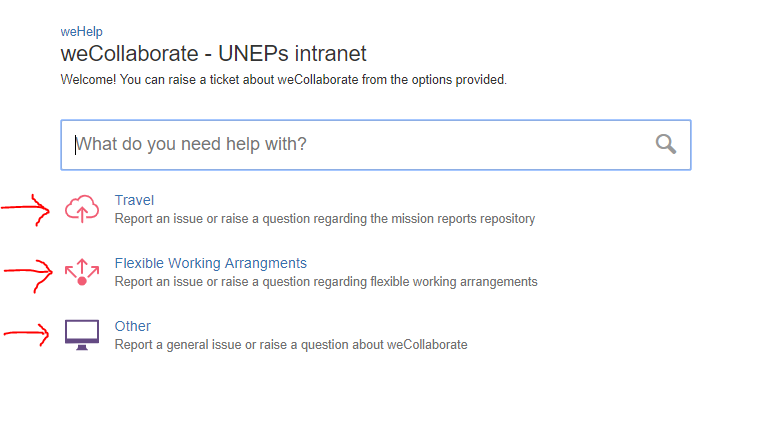Viewport: 765px width, 430px height.
Task: Click the general issue weCollaborate description
Action: click(x=291, y=345)
